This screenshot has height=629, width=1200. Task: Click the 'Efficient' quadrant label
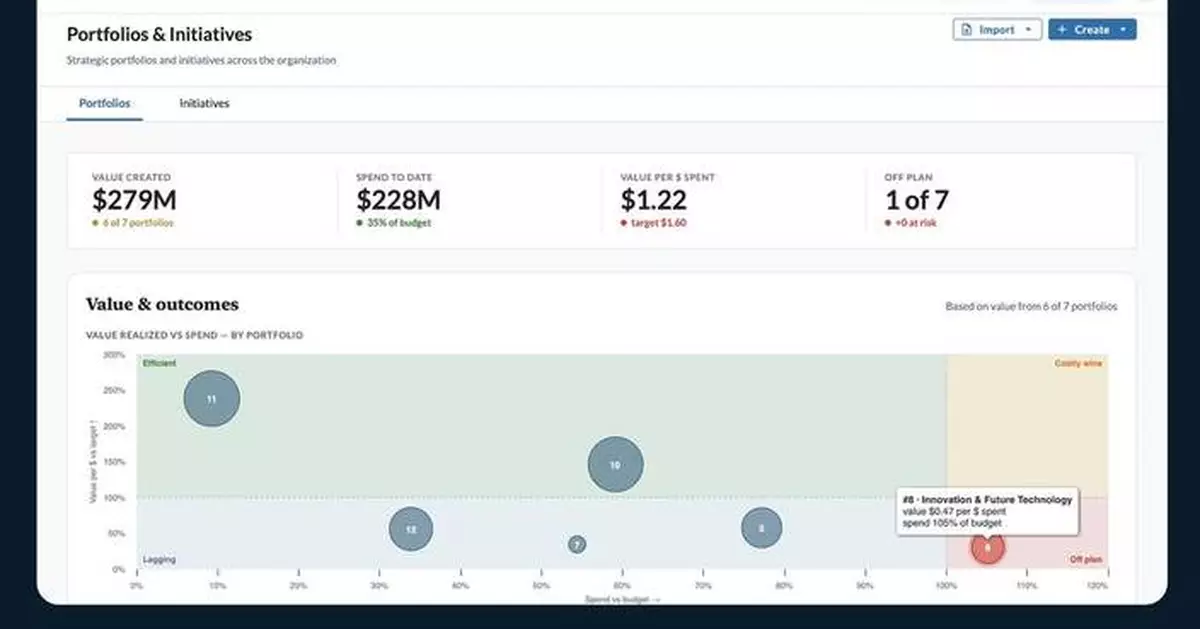click(159, 363)
